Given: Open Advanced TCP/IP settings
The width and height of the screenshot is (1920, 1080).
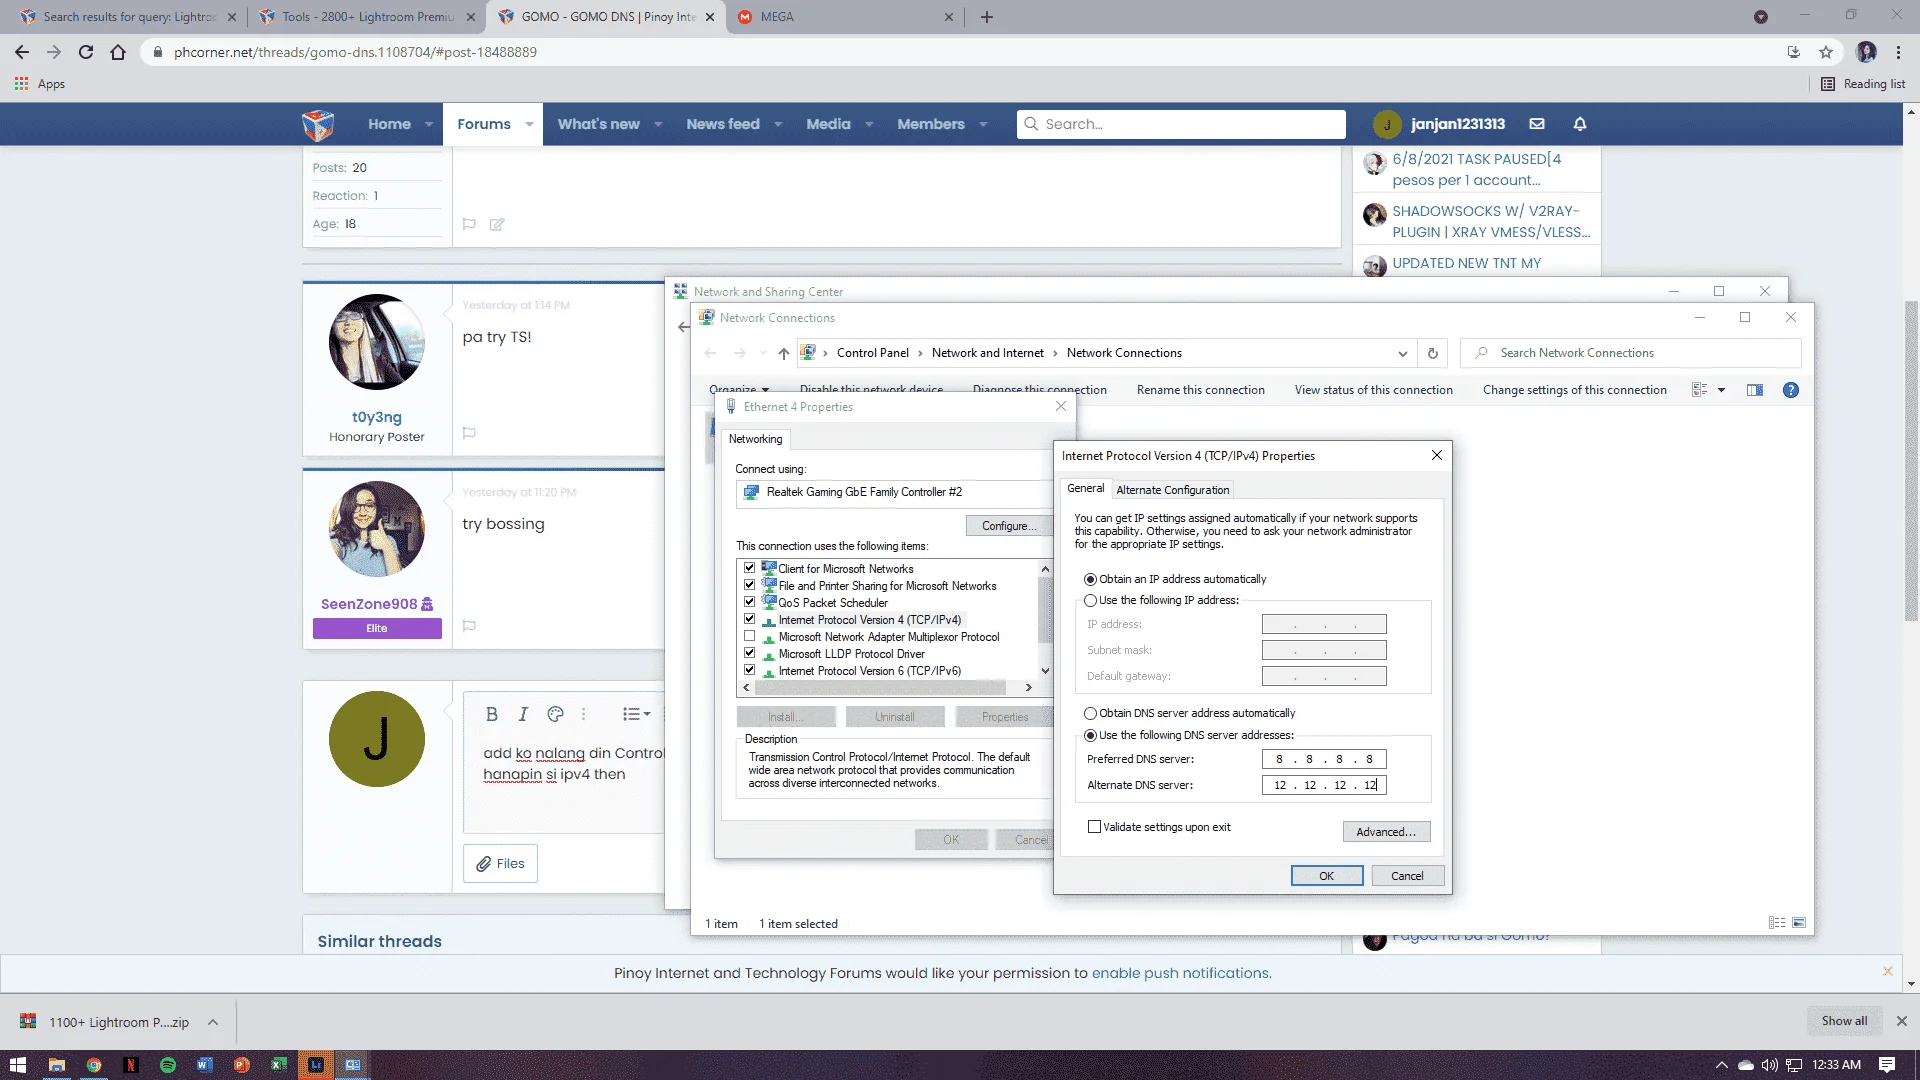Looking at the screenshot, I should pos(1386,832).
